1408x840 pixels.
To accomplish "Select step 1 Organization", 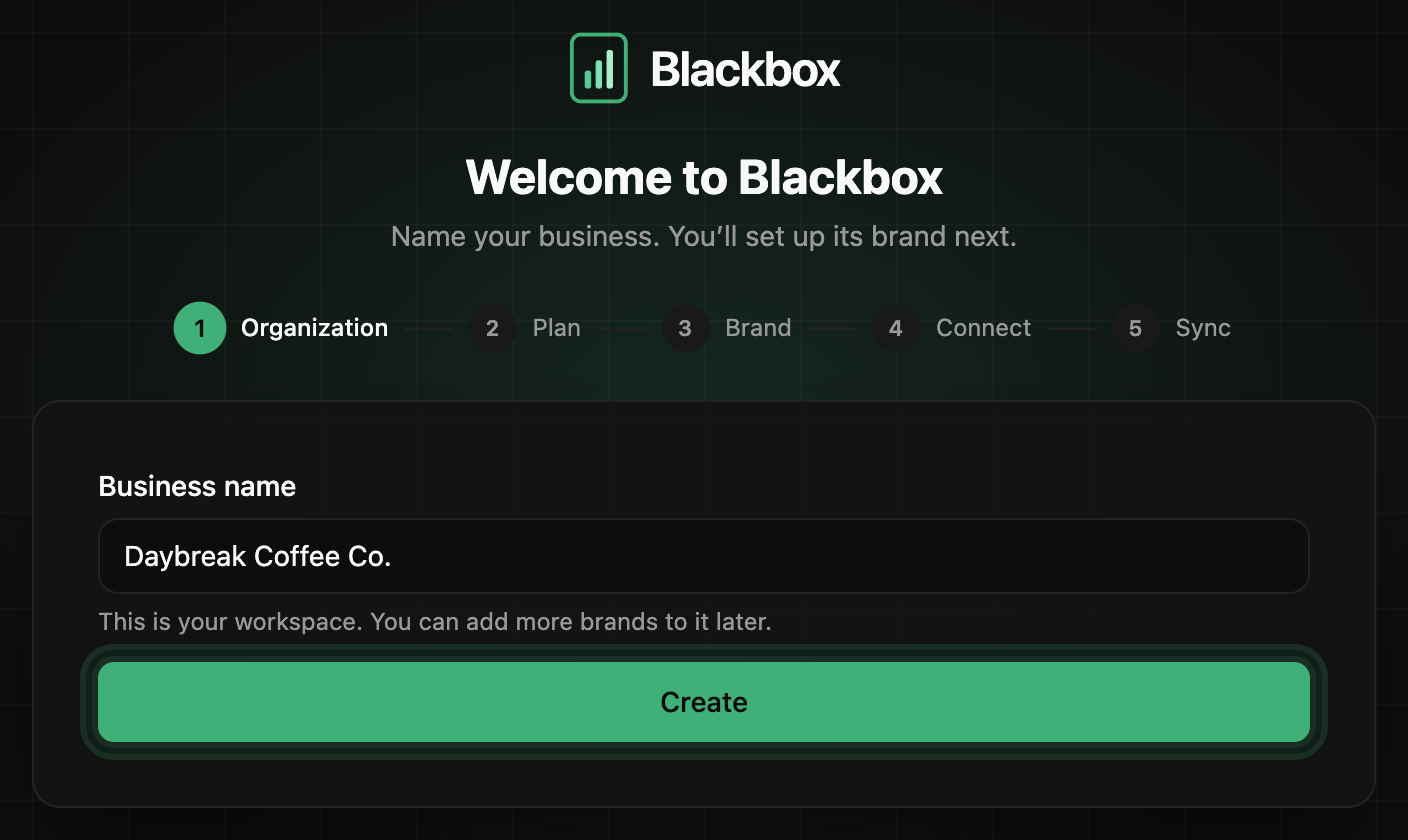I will [281, 328].
